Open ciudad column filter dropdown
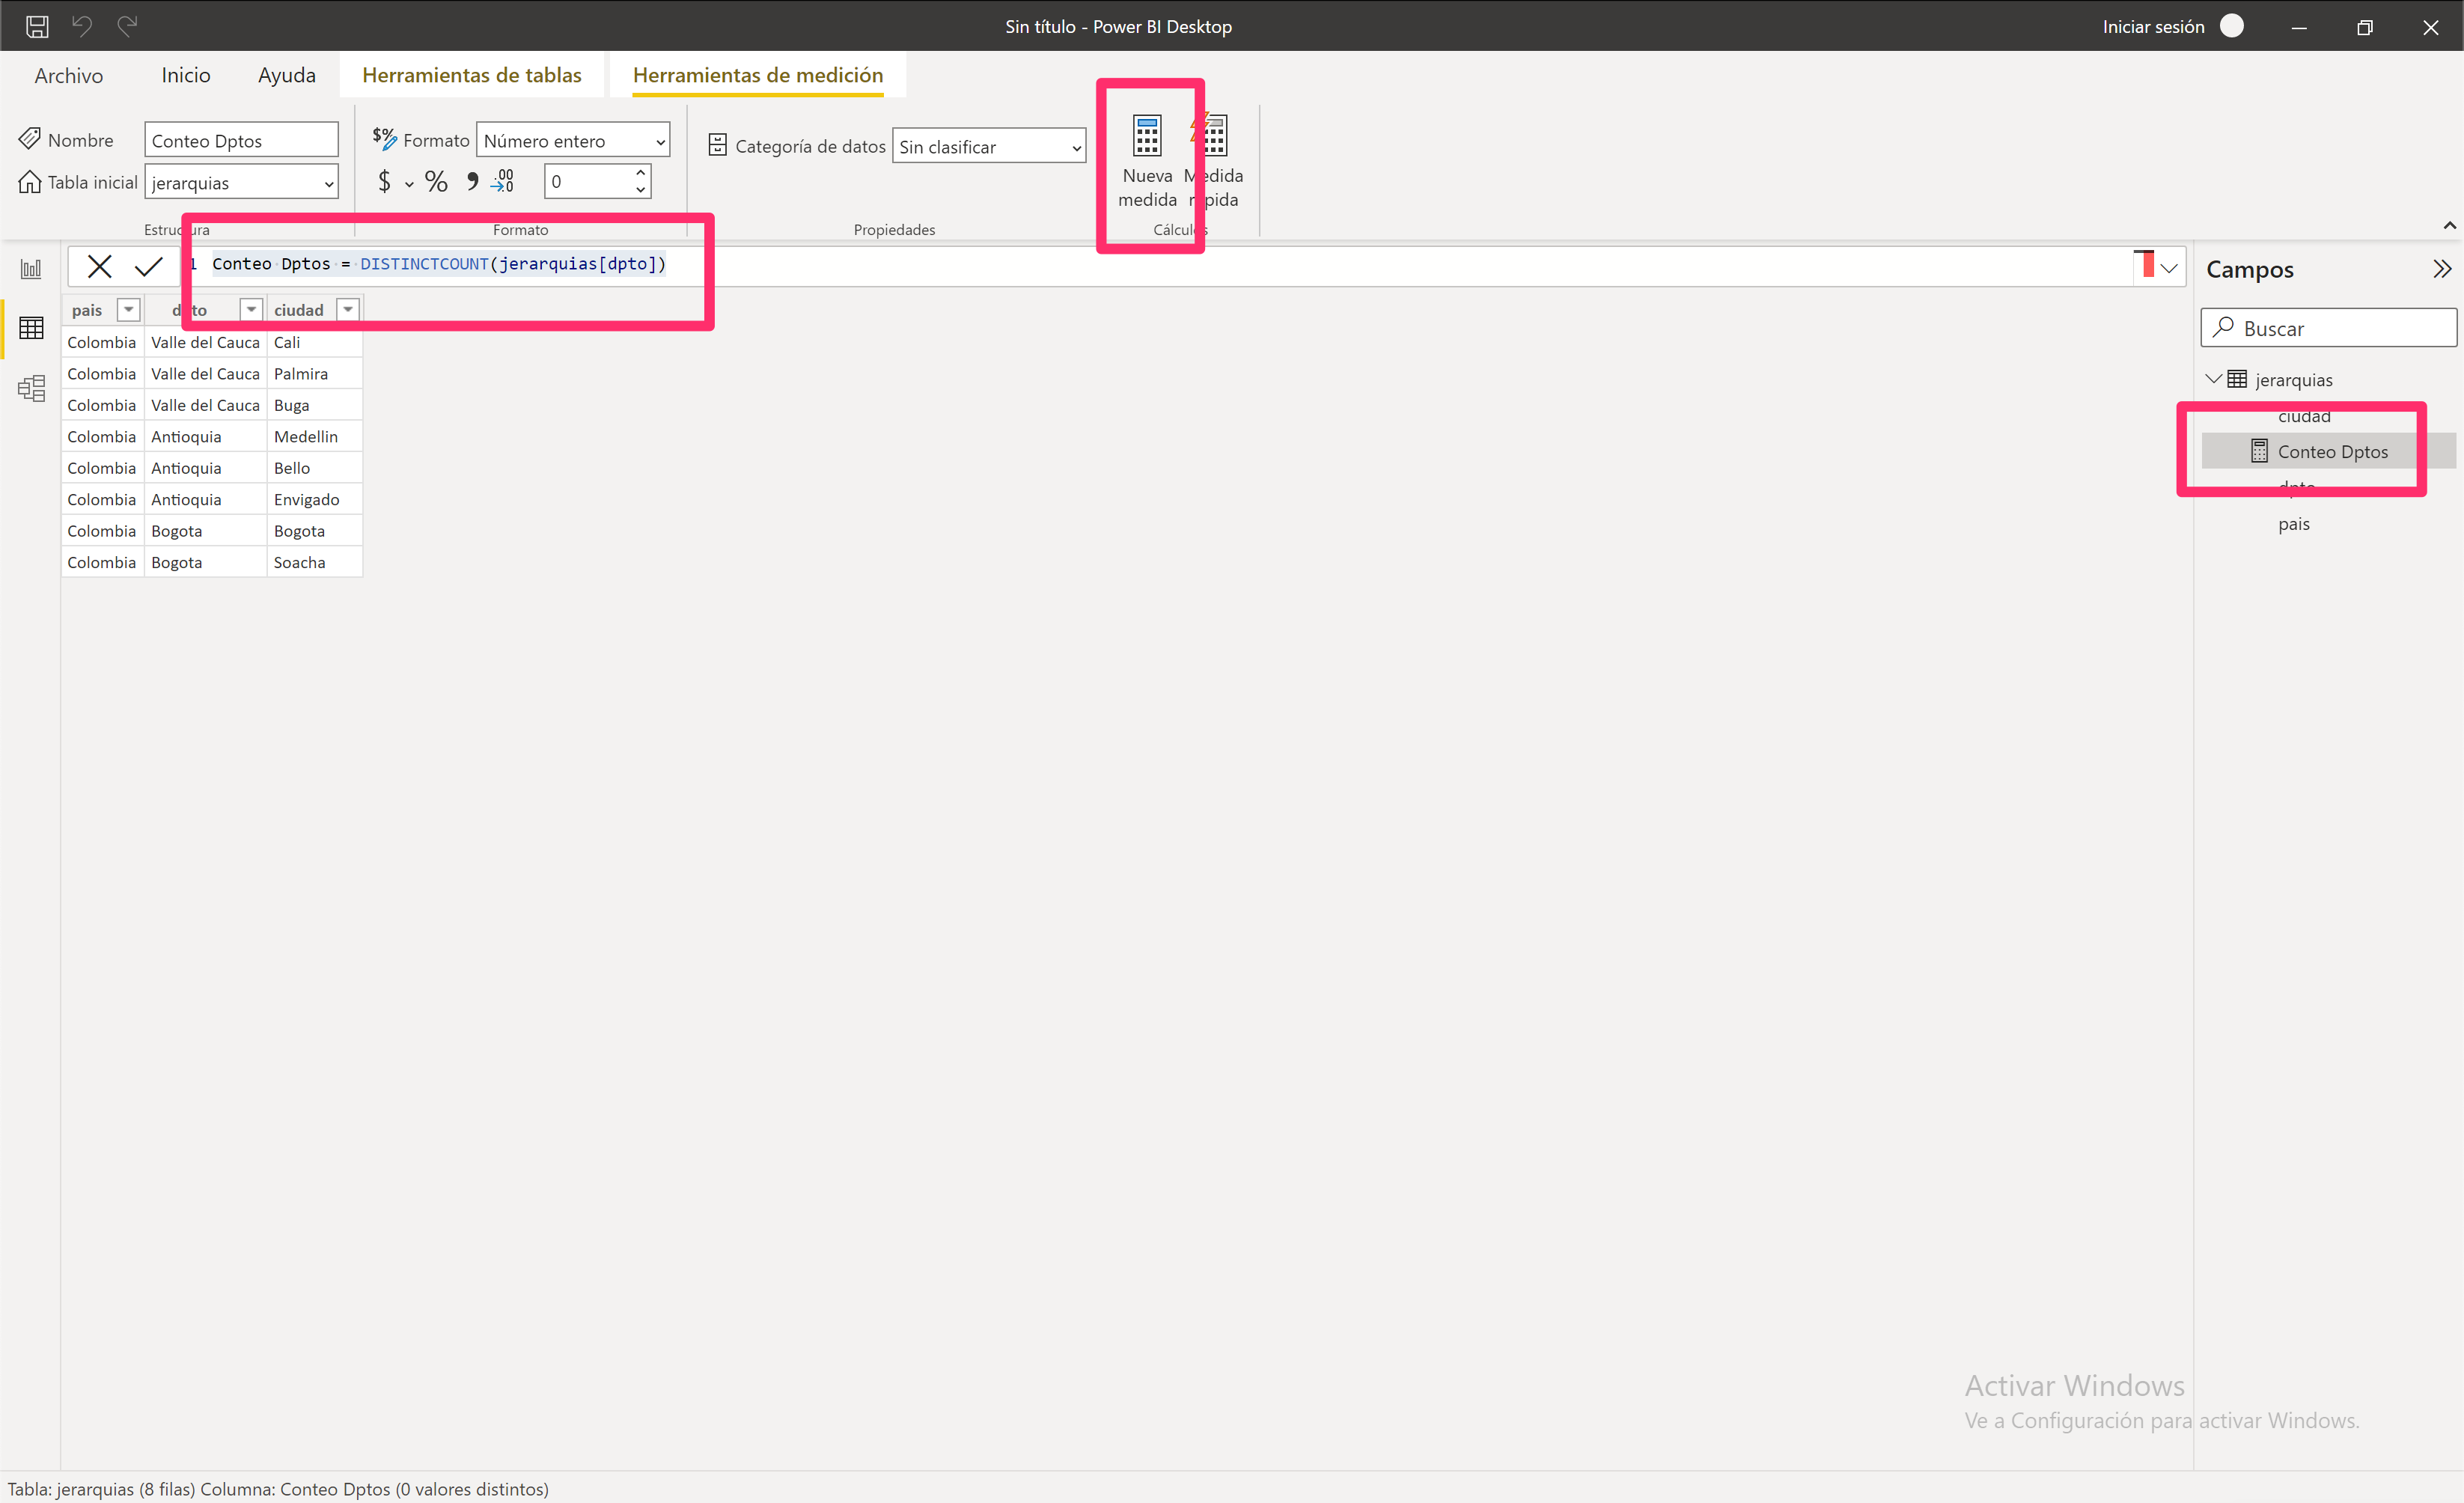This screenshot has width=2464, height=1503. tap(347, 310)
